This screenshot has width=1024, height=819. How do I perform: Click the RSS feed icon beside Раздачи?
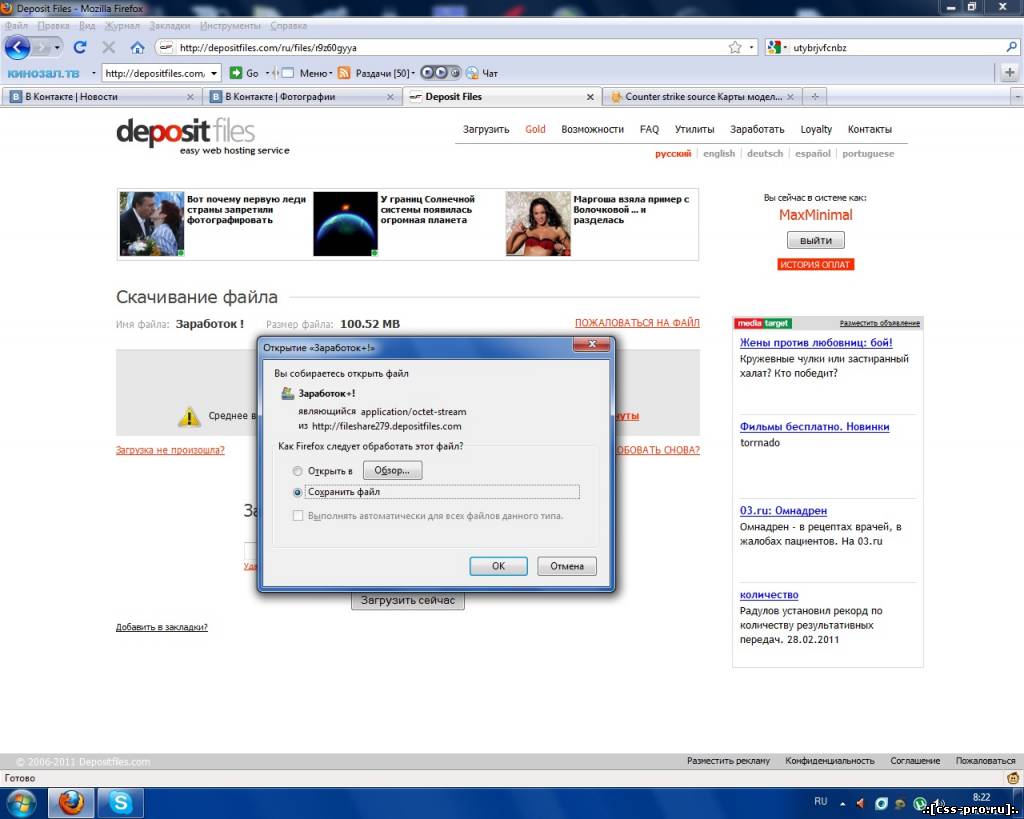(x=344, y=73)
